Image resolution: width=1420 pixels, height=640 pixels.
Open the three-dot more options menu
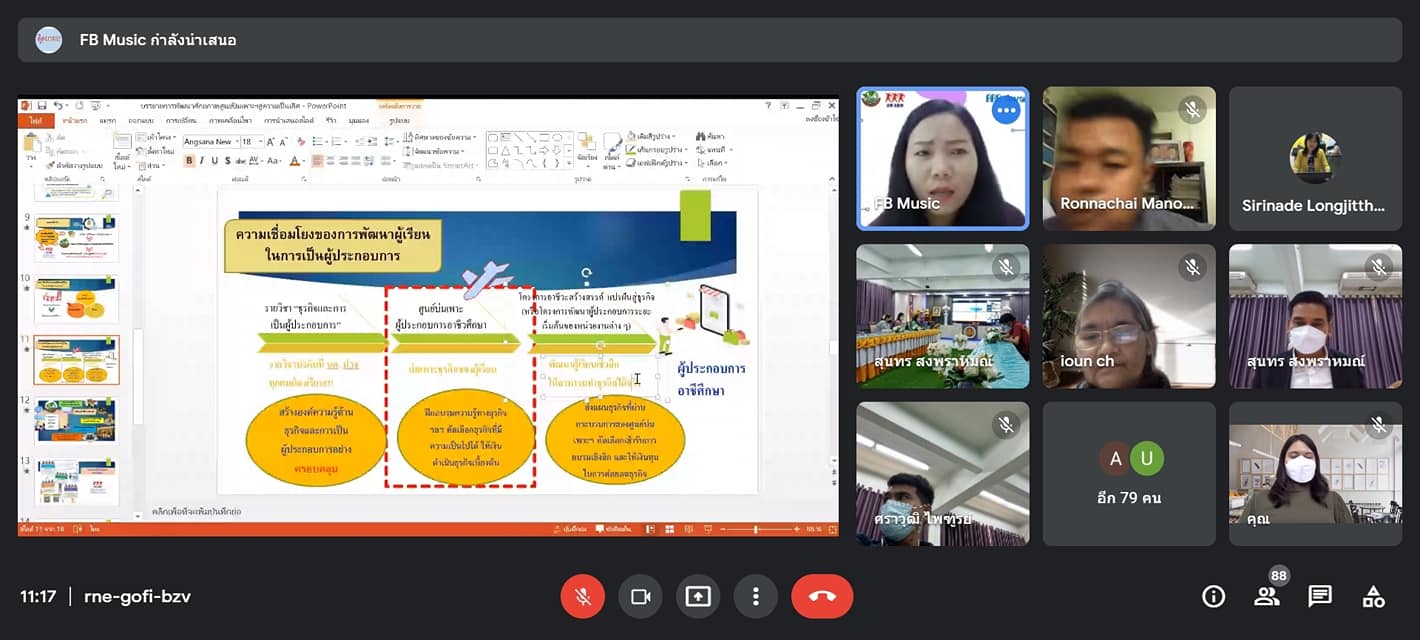tap(756, 597)
